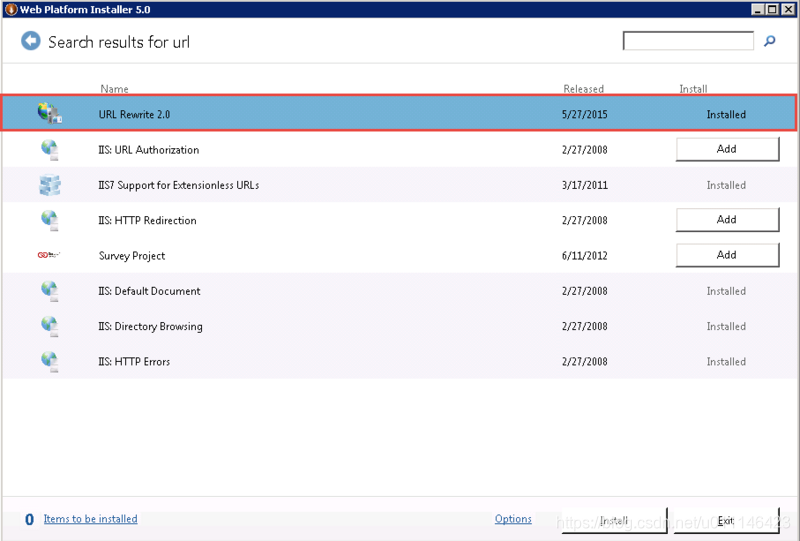800x541 pixels.
Task: Sort by the Released column header
Action: point(583,89)
